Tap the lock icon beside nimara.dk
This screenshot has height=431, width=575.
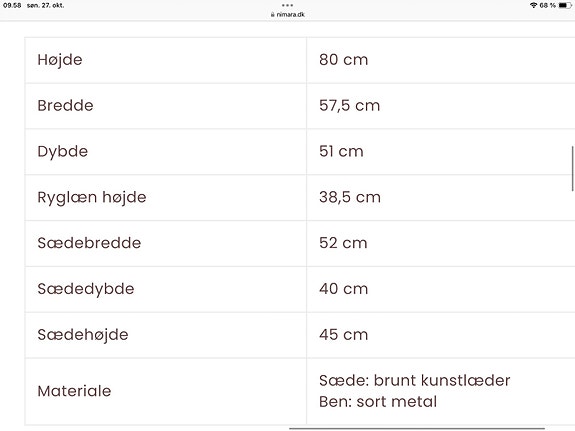[x=272, y=15]
